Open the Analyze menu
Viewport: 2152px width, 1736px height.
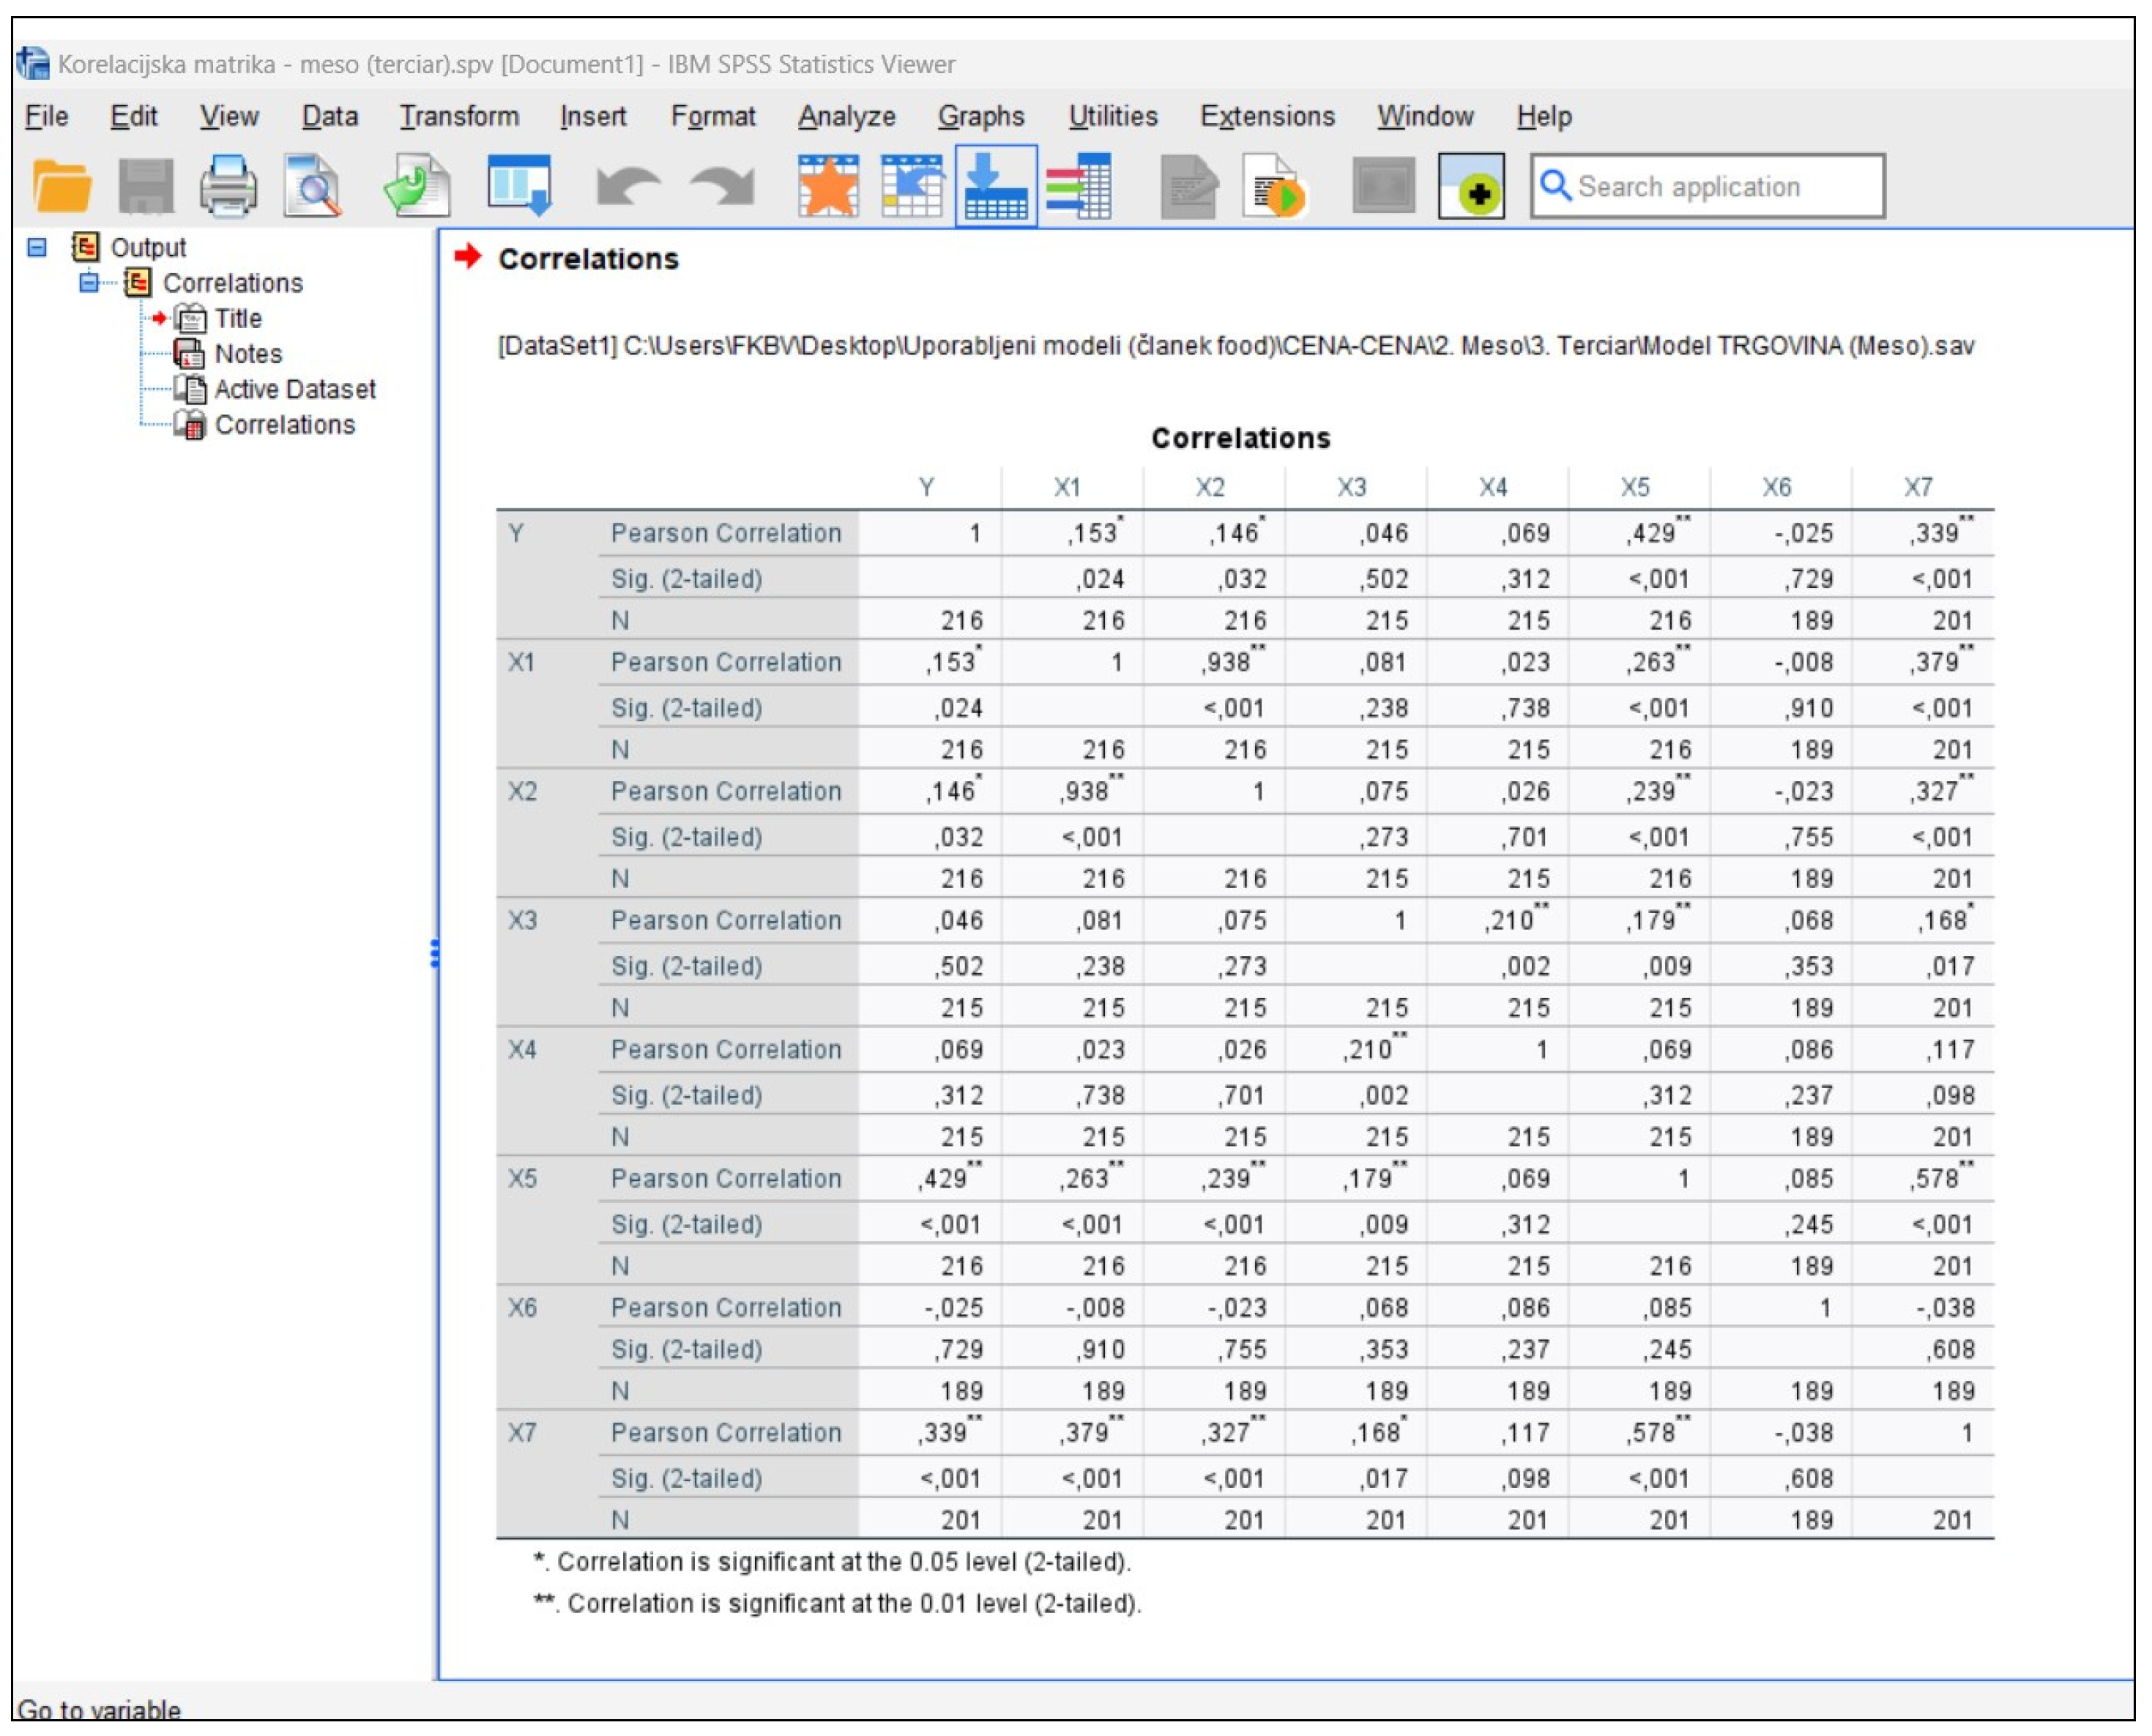coord(845,116)
